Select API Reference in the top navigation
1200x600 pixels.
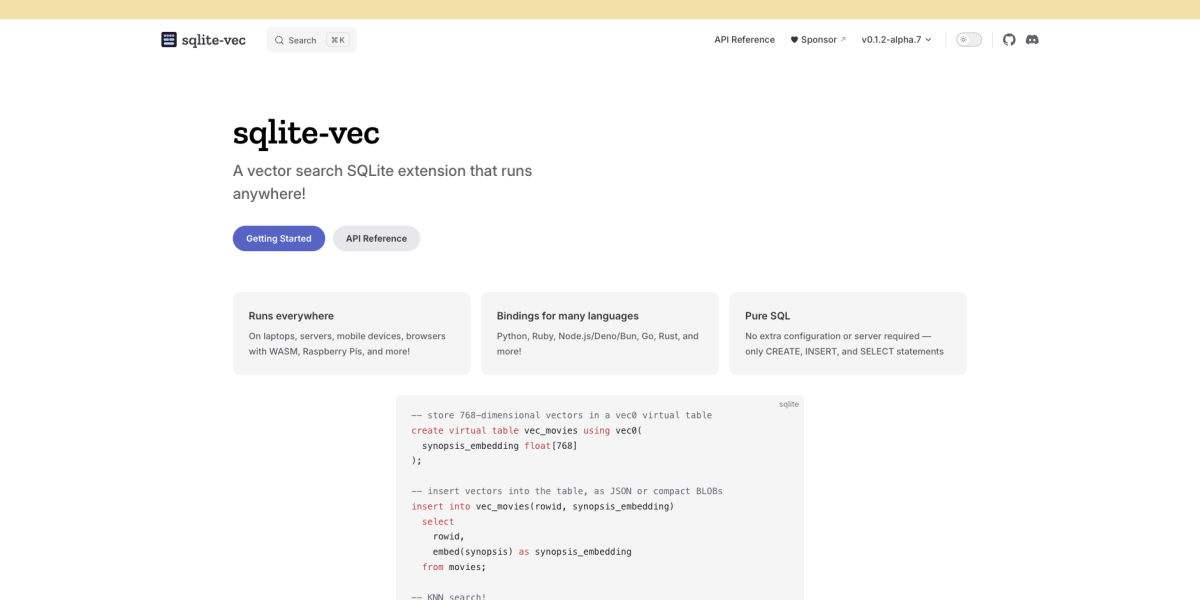744,39
